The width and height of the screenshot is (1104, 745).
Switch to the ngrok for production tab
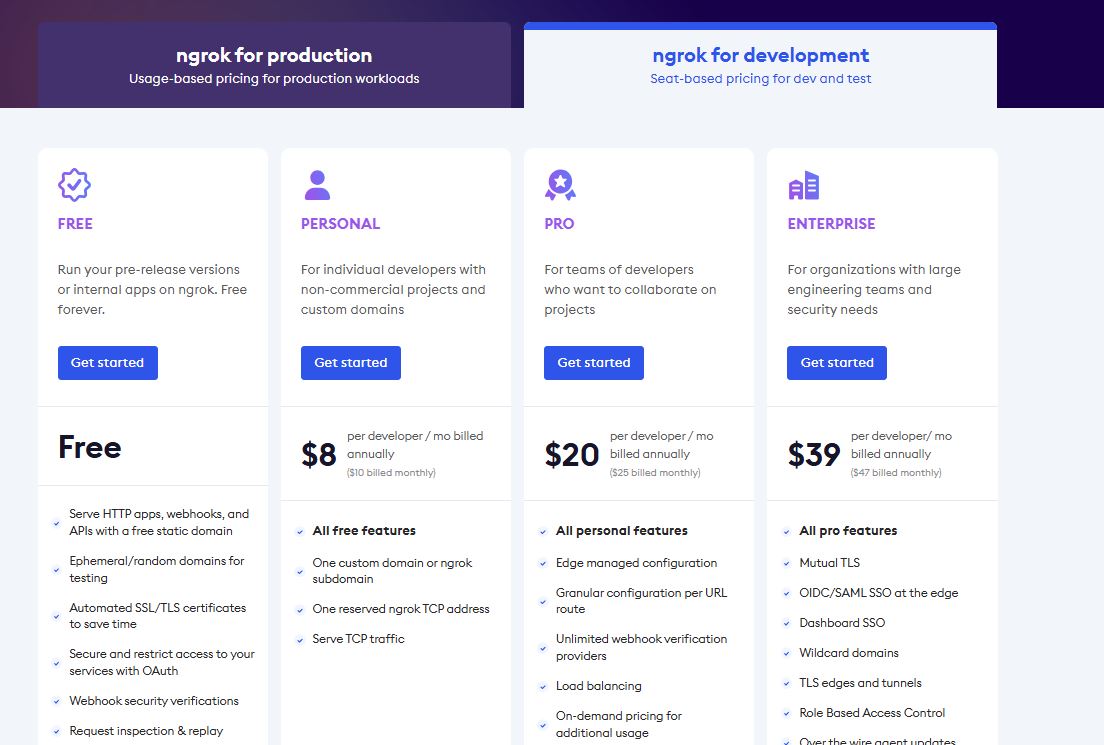272,64
